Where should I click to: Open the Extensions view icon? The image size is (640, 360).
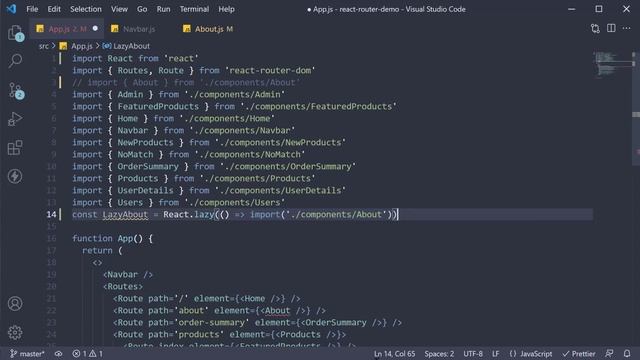(15, 147)
